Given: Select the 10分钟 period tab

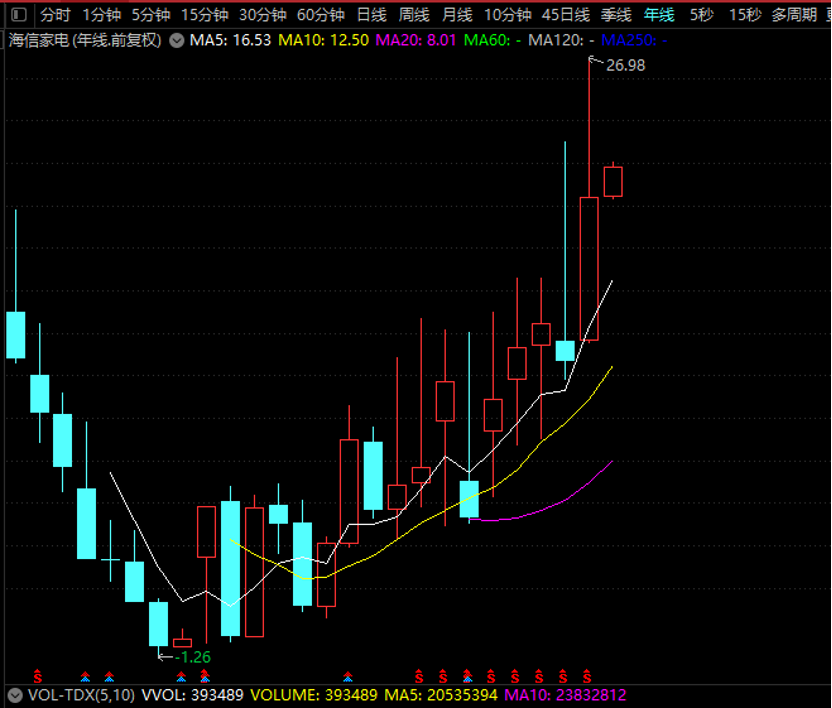Looking at the screenshot, I should point(507,15).
